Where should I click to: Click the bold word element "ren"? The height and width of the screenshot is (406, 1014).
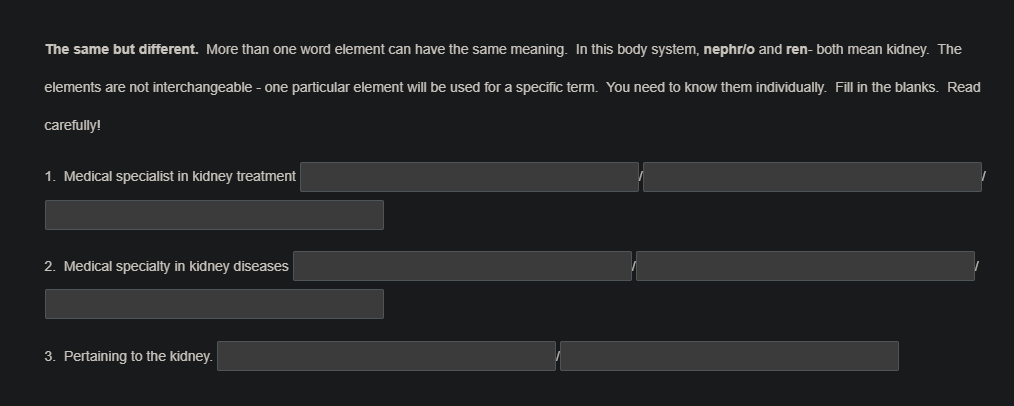coord(797,49)
